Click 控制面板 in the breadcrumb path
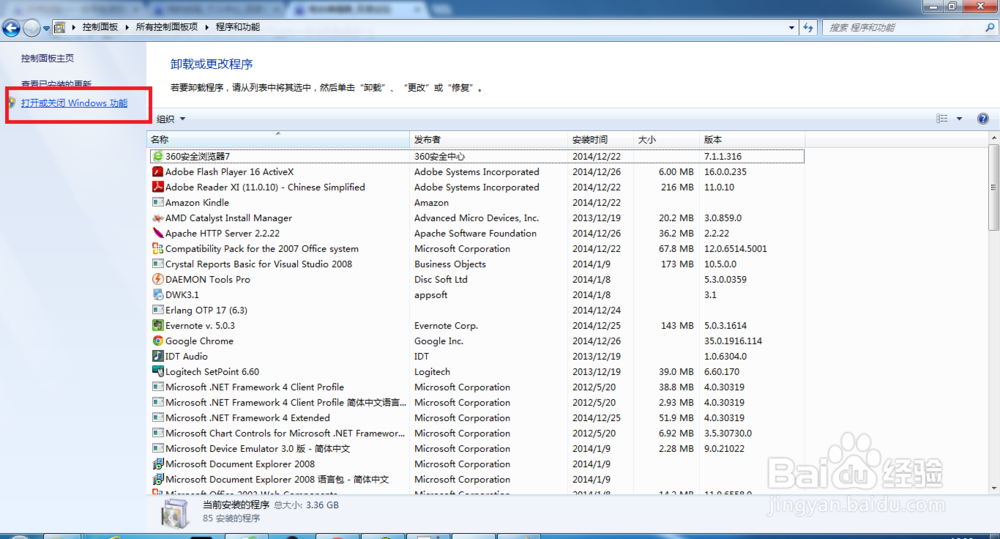Viewport: 1000px width, 539px height. click(x=100, y=27)
